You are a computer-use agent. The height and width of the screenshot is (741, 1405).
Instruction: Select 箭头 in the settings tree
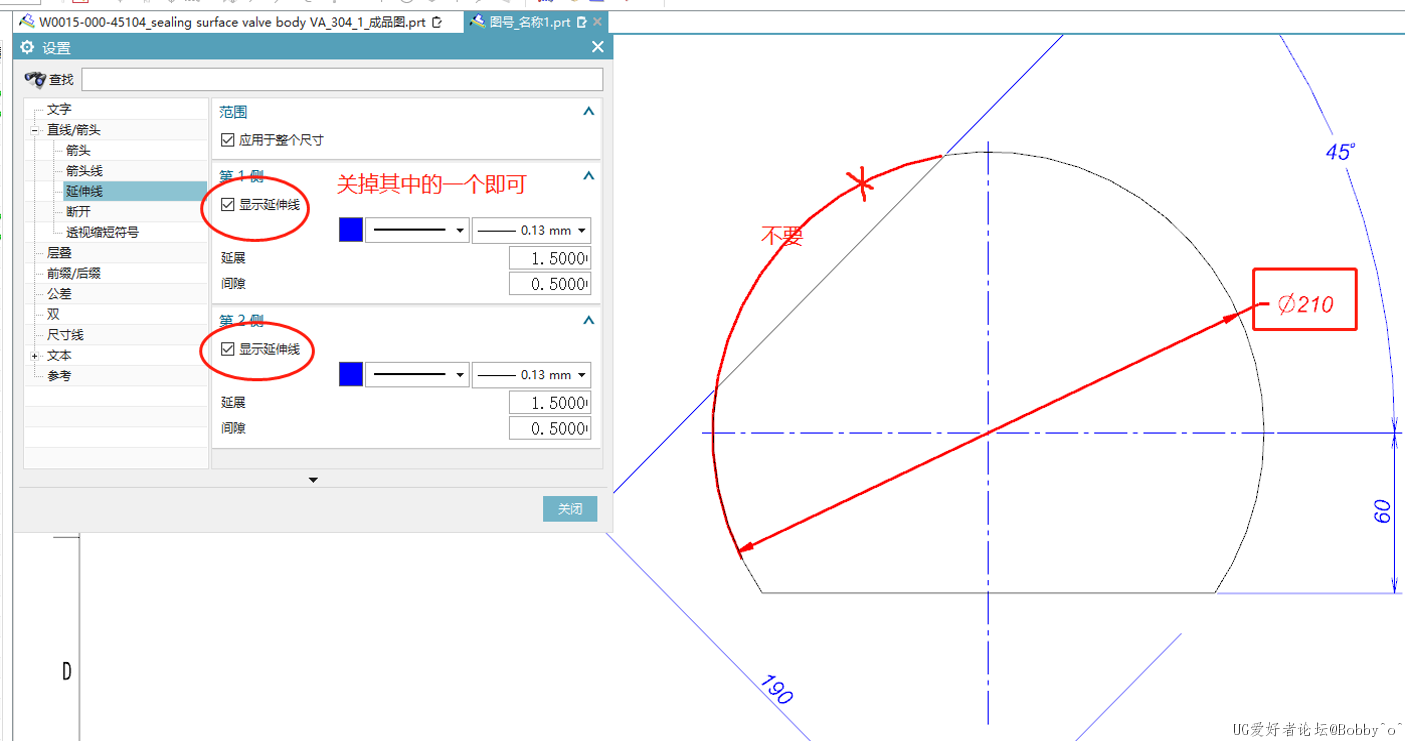[78, 150]
